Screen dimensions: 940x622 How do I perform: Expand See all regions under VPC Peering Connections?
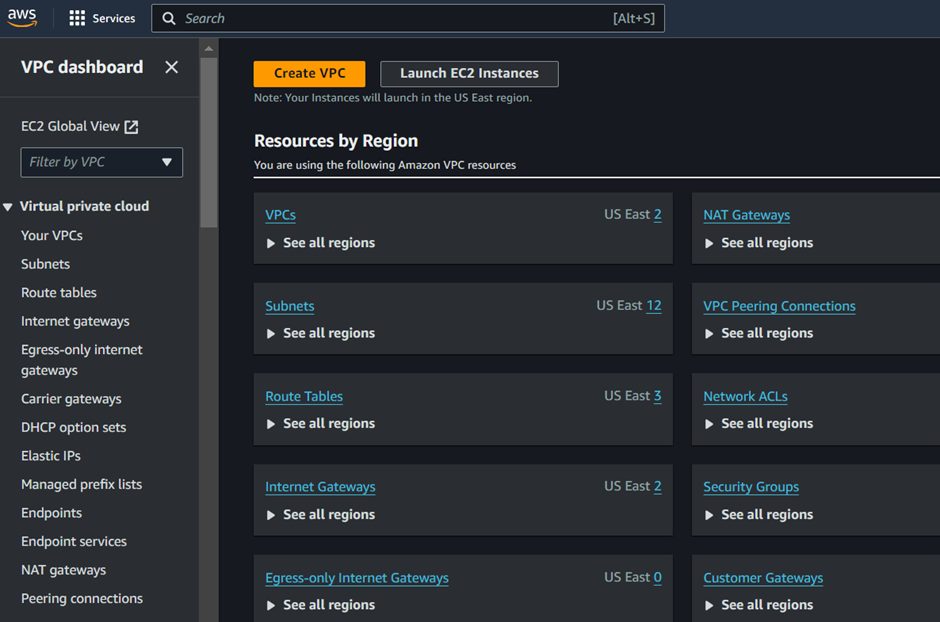pos(760,333)
